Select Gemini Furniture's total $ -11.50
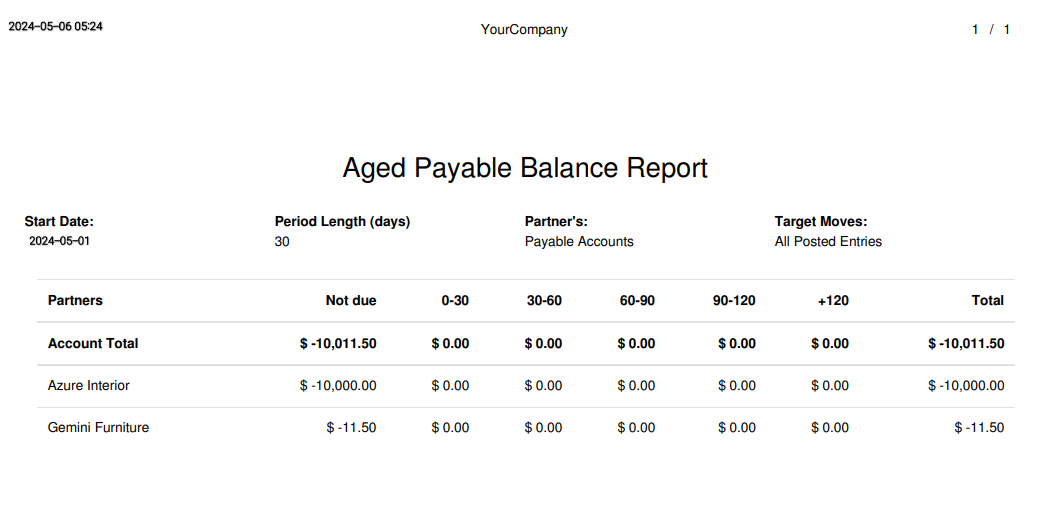 [979, 428]
